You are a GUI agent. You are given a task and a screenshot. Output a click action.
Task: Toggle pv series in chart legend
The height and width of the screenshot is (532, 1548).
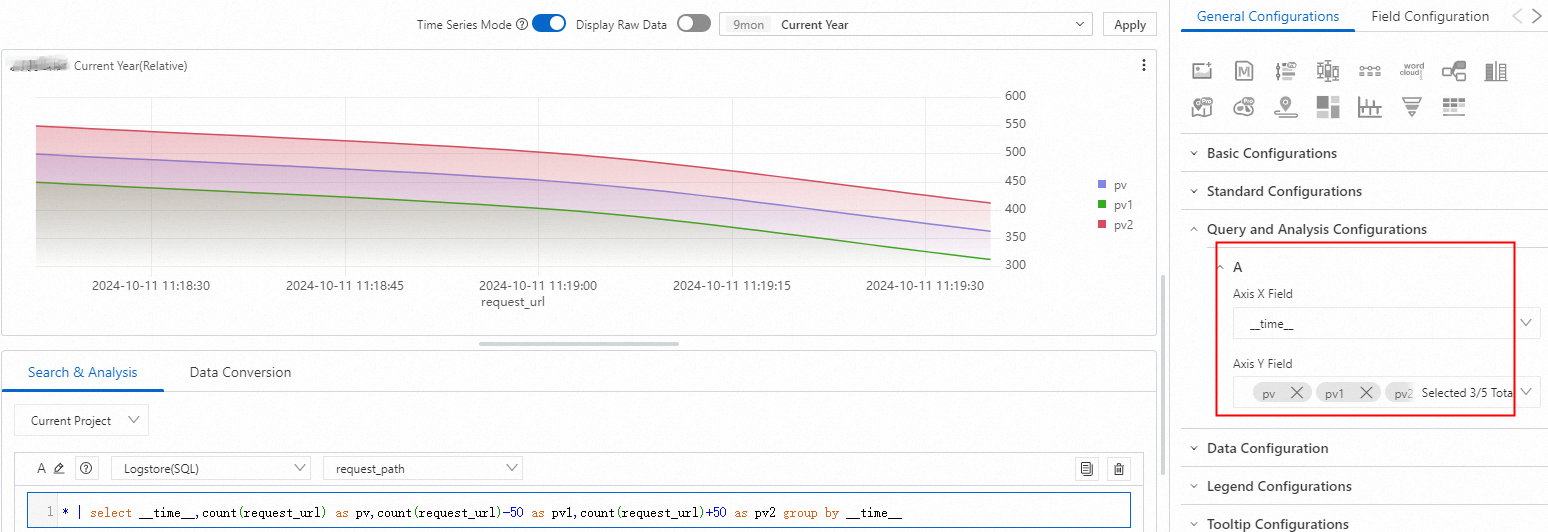[1112, 185]
